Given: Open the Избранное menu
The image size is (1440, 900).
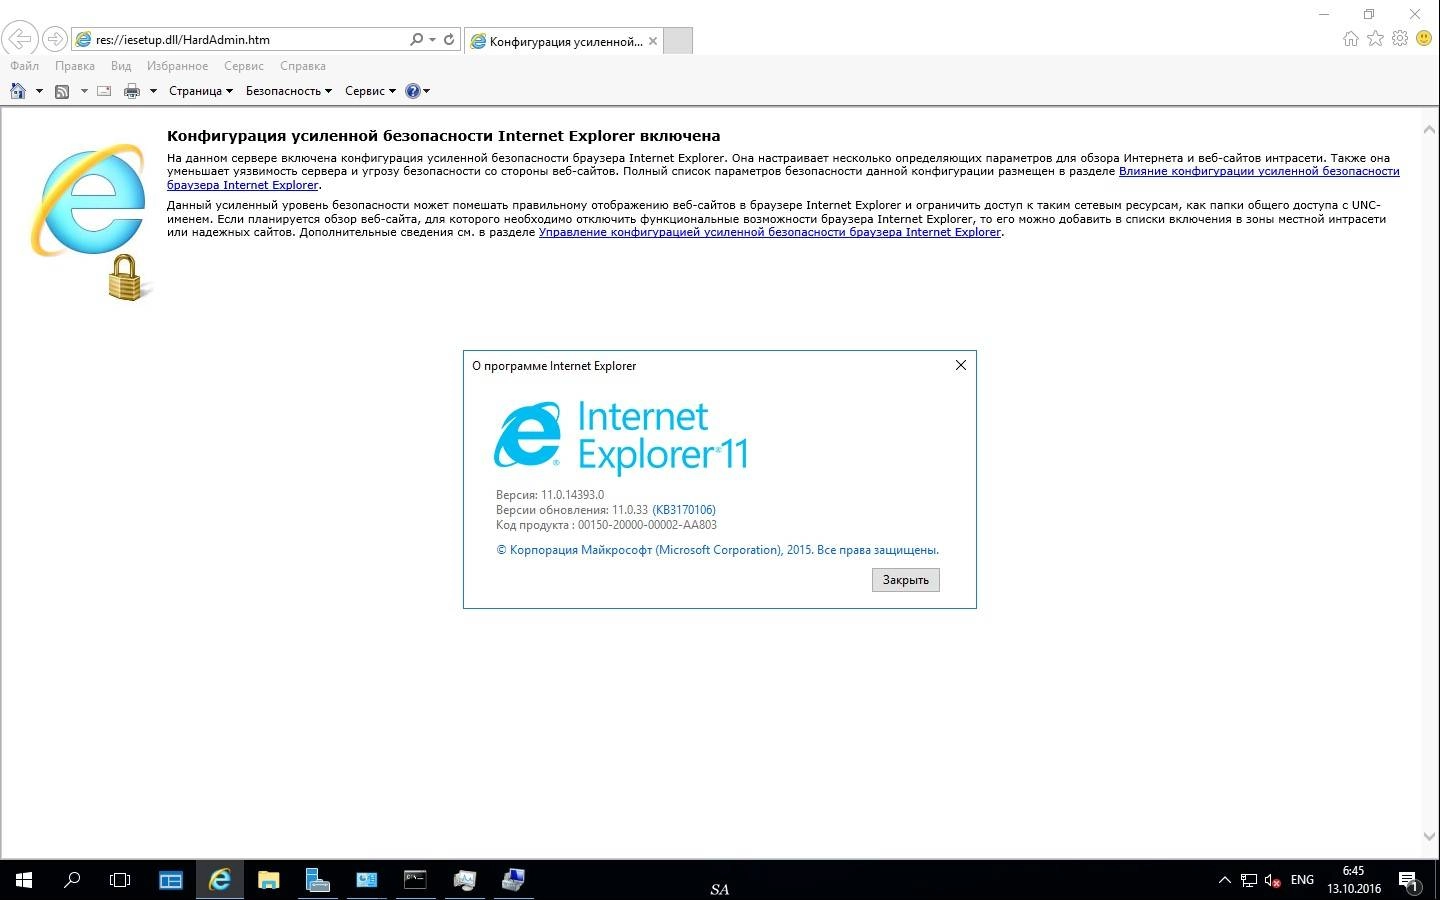Looking at the screenshot, I should click(x=177, y=66).
